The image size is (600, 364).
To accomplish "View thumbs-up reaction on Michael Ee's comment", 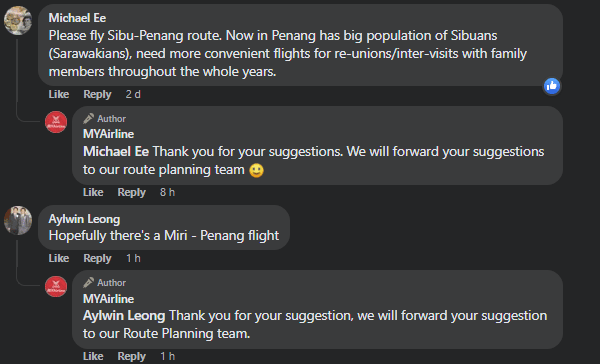I will [552, 86].
